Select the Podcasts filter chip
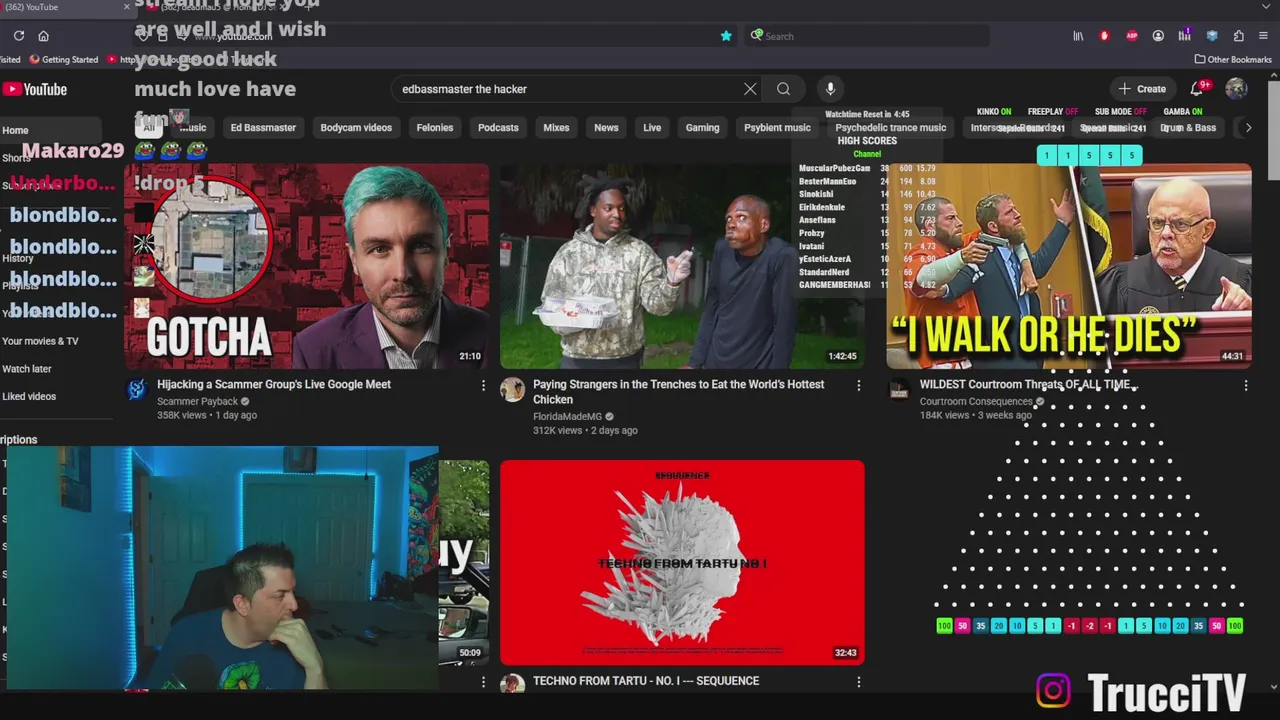1280x720 pixels. coord(498,128)
